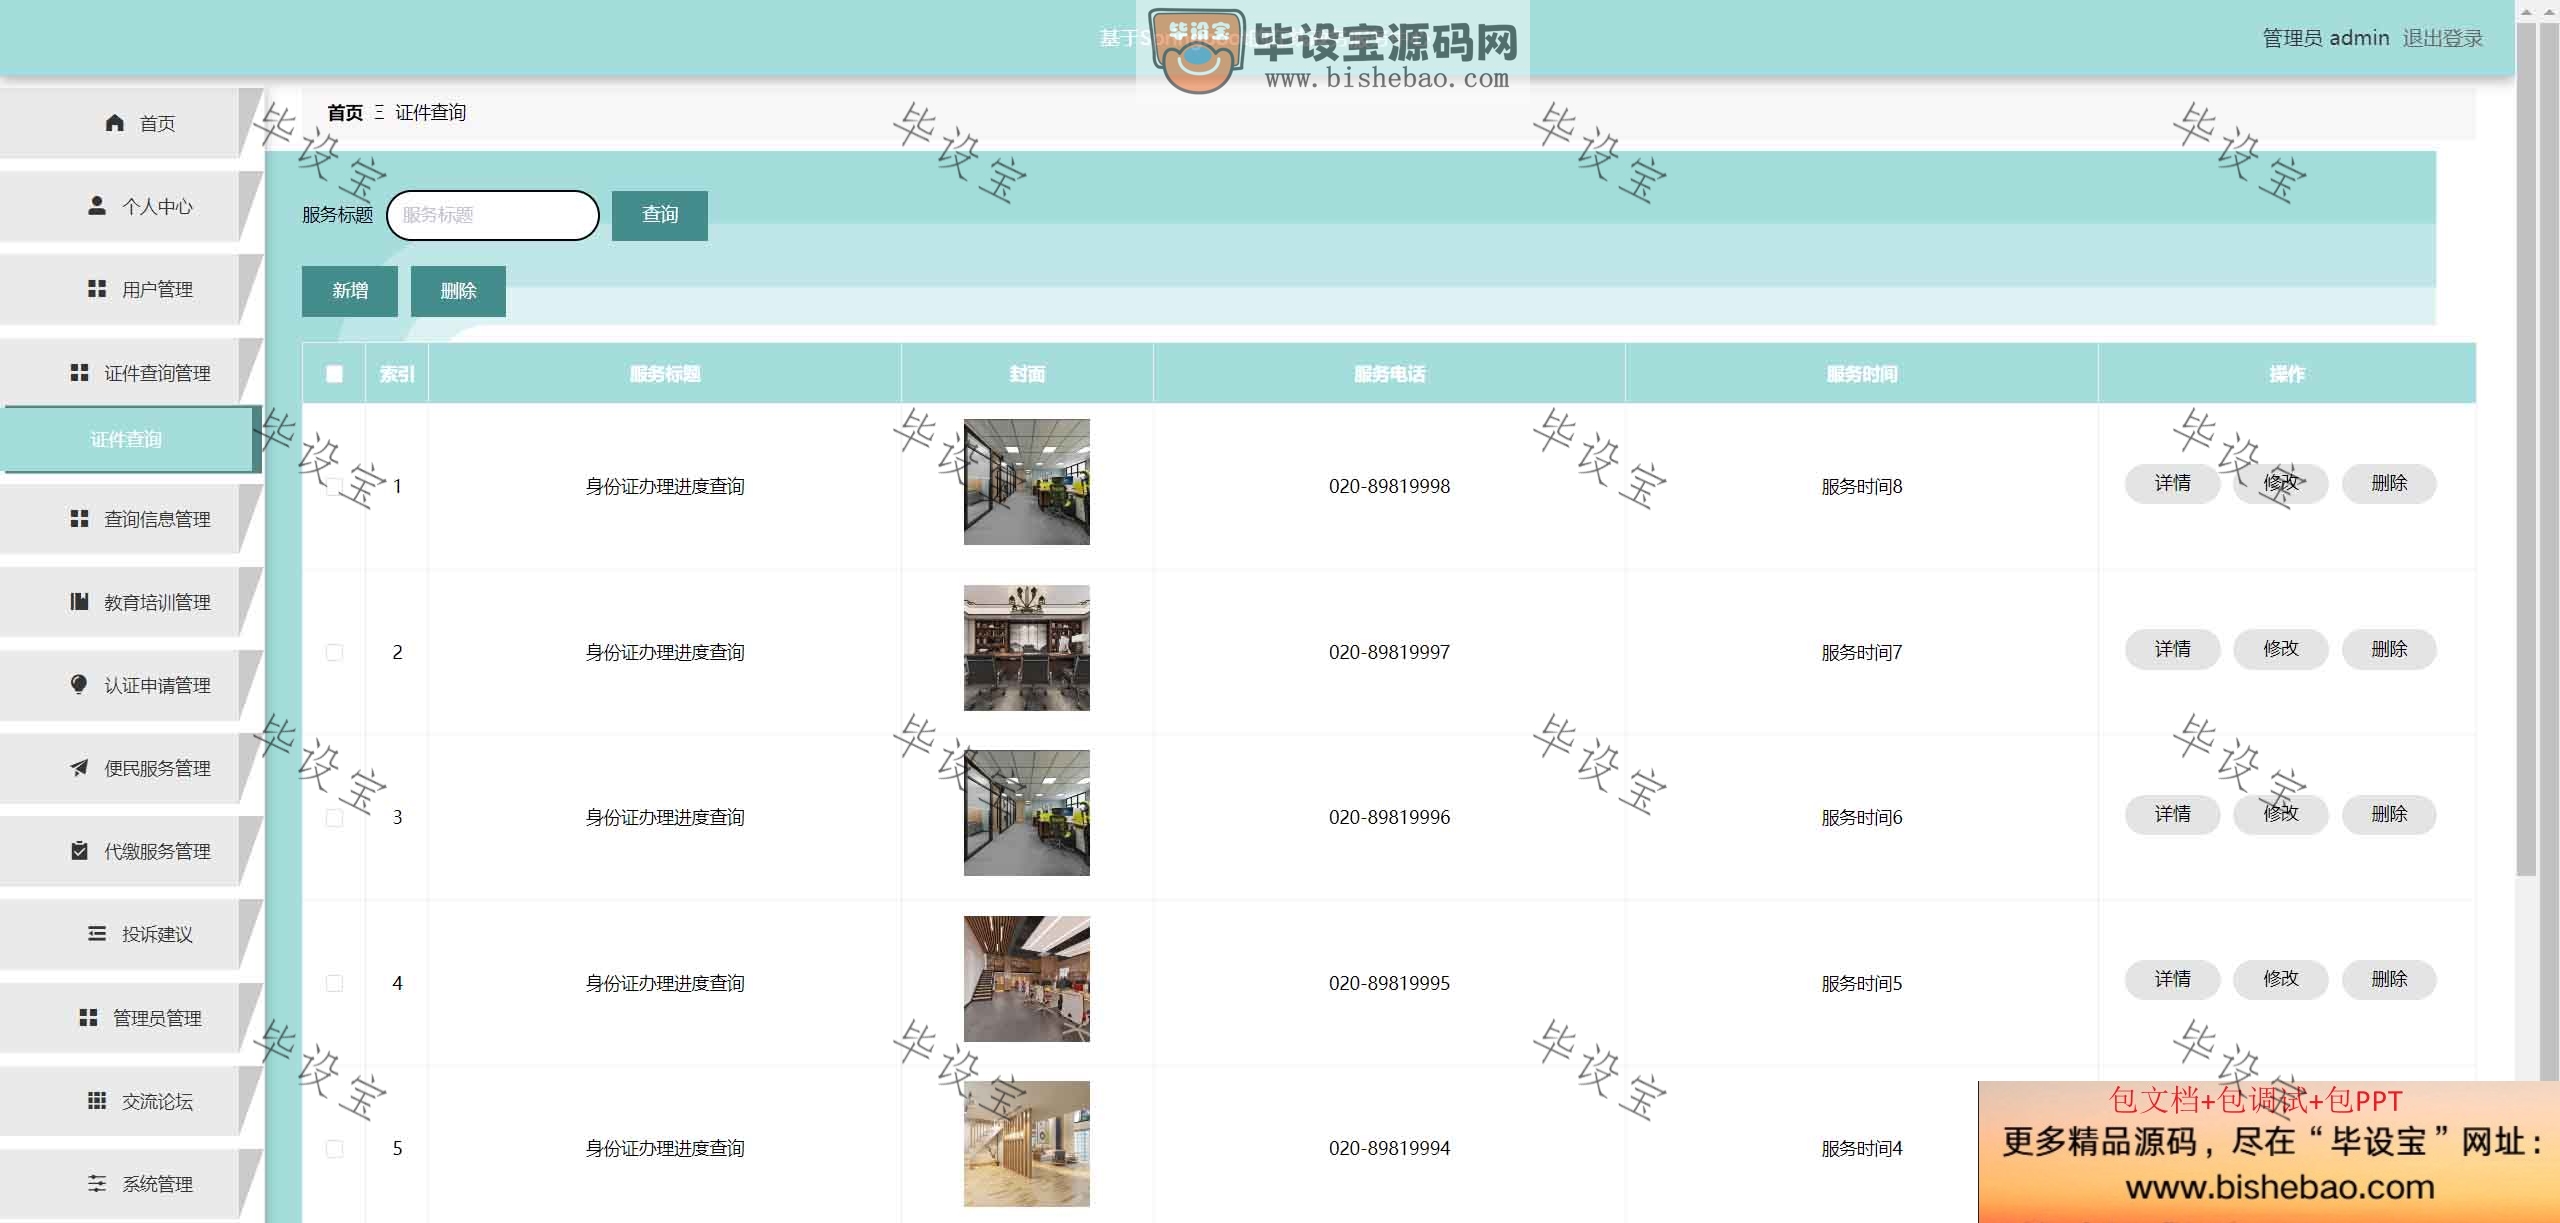Click the scrollbar up arrow
2560x1223 pixels.
(x=2526, y=12)
